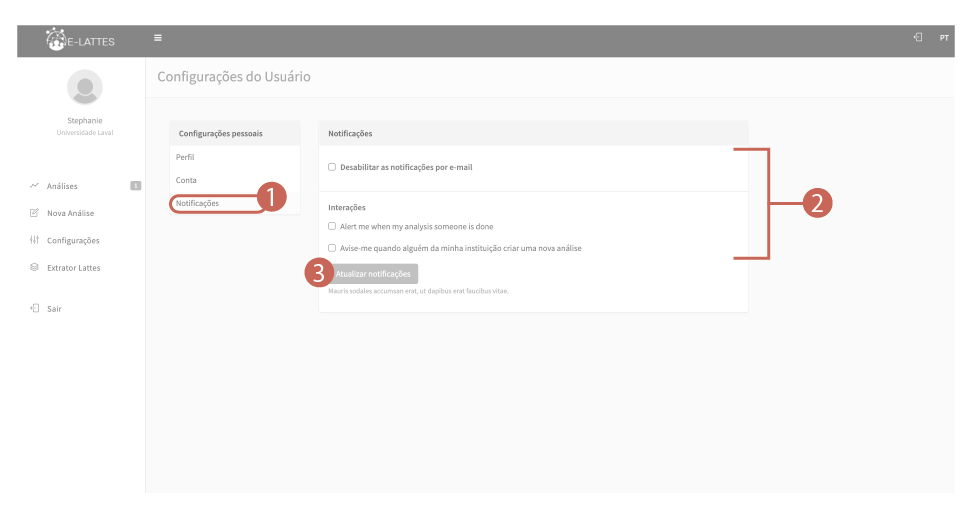Tick the Avise-me nova análise checkbox

click(x=332, y=248)
